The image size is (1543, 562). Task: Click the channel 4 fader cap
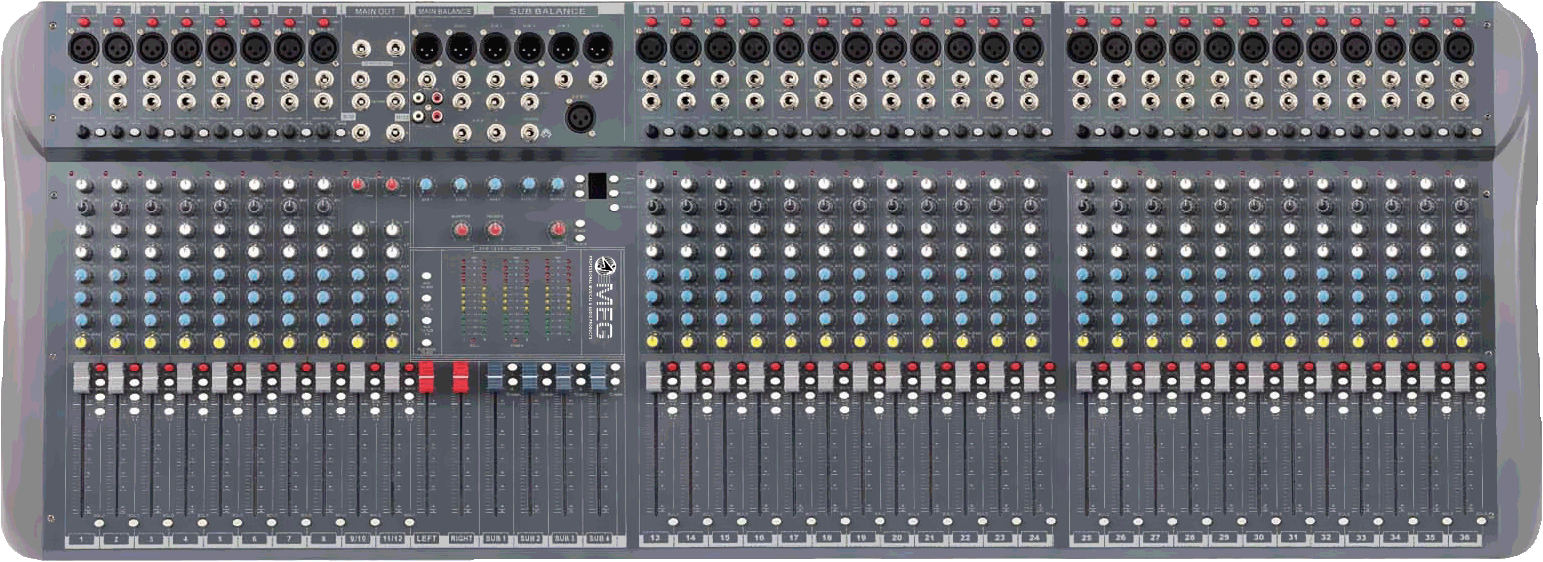(x=185, y=377)
